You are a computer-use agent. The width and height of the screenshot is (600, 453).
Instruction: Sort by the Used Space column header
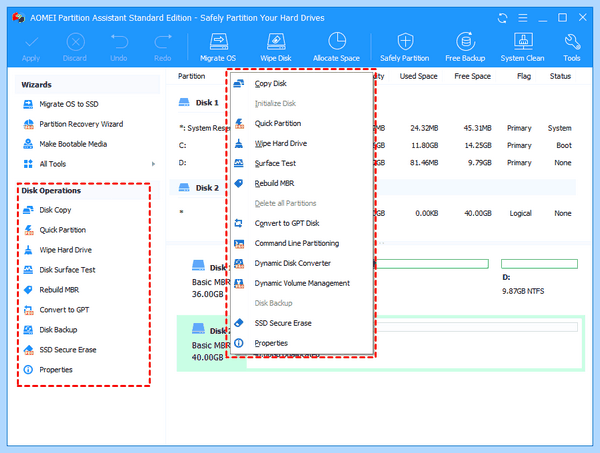tap(418, 76)
